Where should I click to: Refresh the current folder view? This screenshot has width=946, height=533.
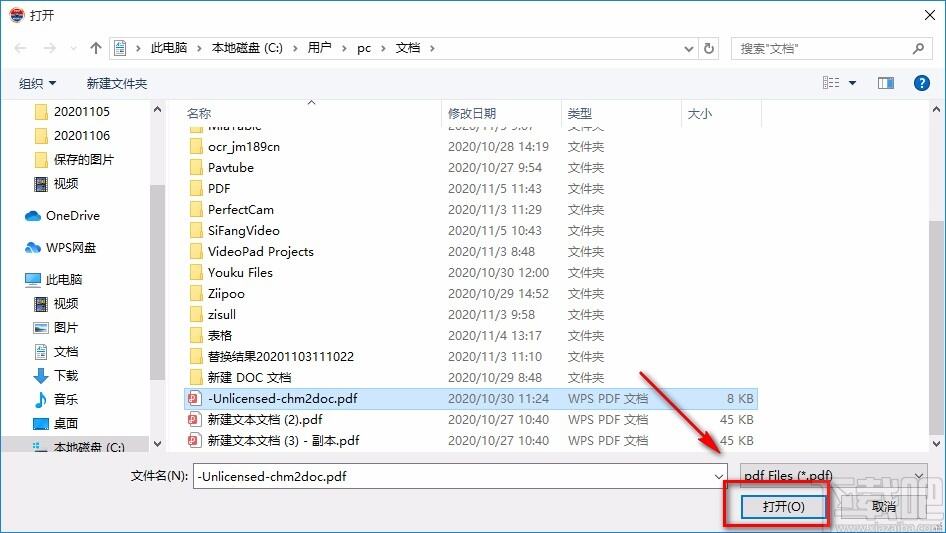tap(710, 48)
